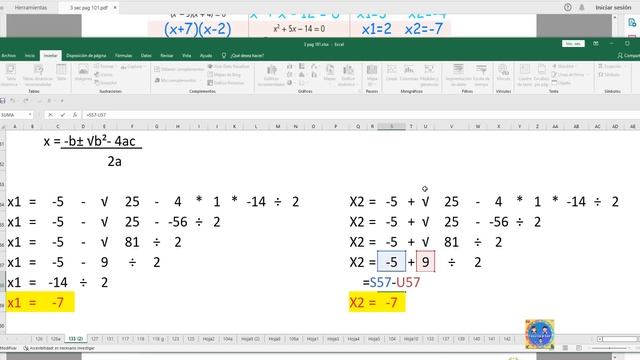The image size is (640, 360).
Task: Undo from the Quick Access Toolbar
Action: (13, 100)
